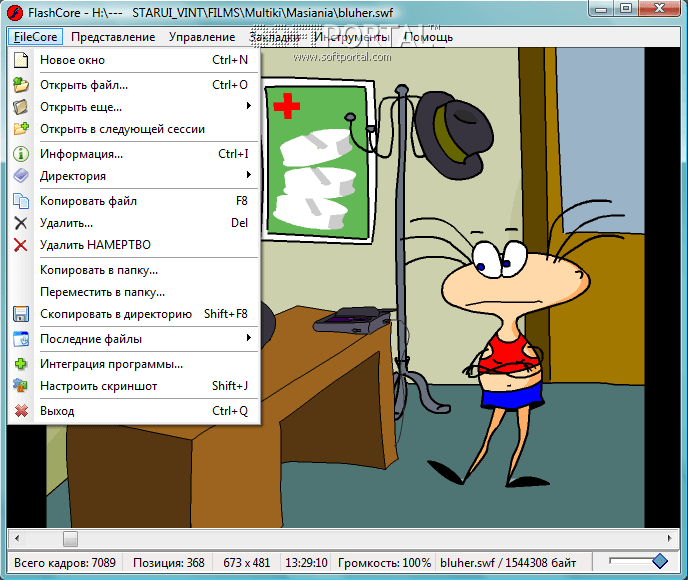
Task: Choose Удалить... menu entry
Action: 134,223
